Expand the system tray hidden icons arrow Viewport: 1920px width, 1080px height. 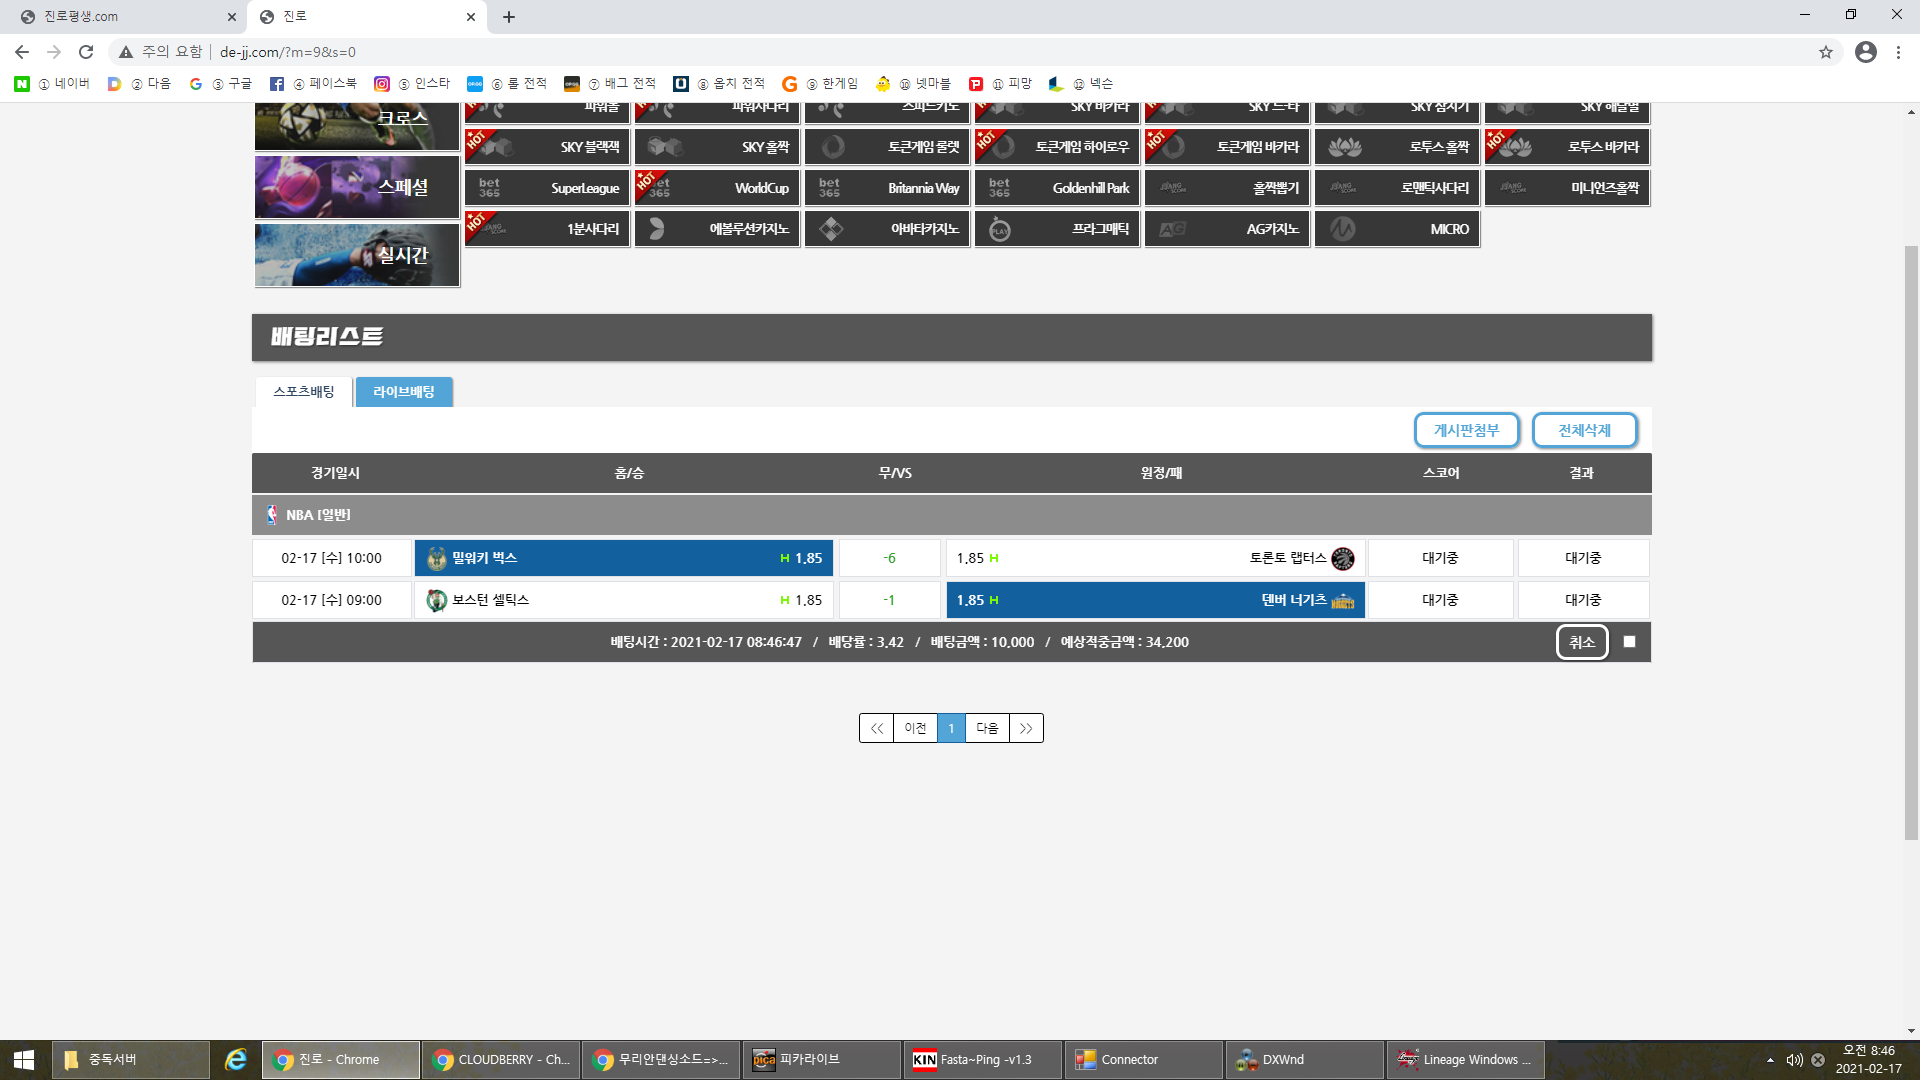point(1770,1060)
